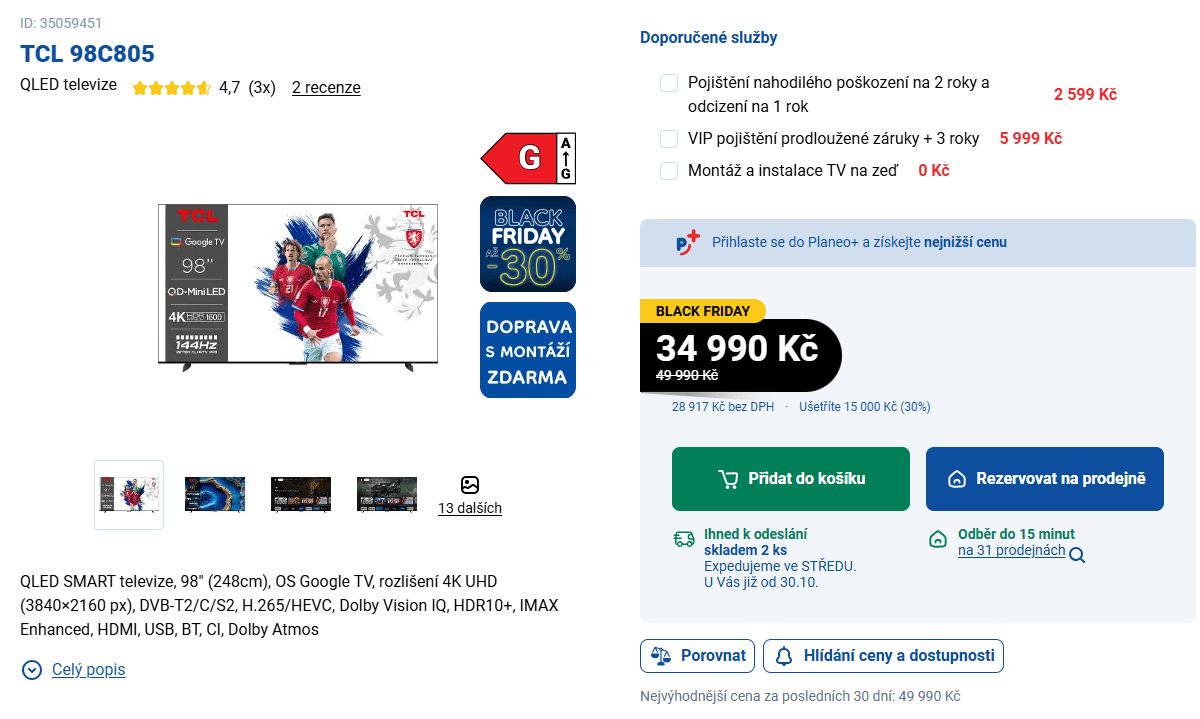Click the Planeo+ logo icon
The width and height of the screenshot is (1200, 719).
(x=688, y=243)
